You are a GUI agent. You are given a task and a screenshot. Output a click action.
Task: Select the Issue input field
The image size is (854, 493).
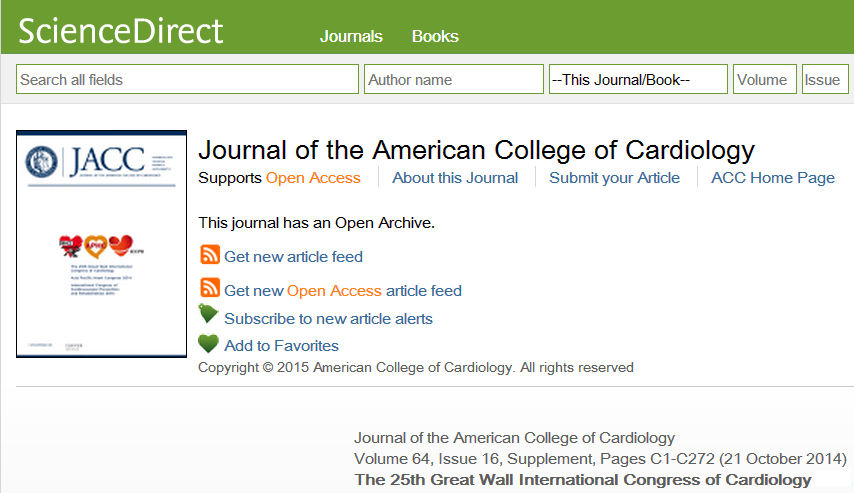click(x=824, y=79)
